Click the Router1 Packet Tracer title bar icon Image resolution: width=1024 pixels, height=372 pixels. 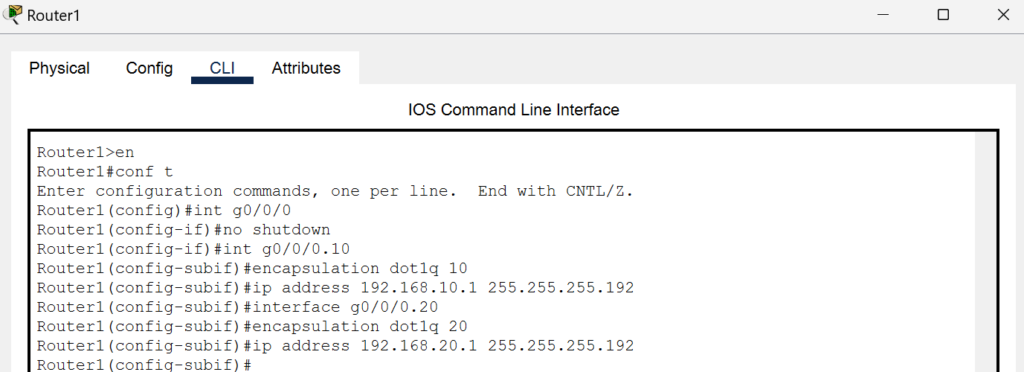[x=12, y=14]
